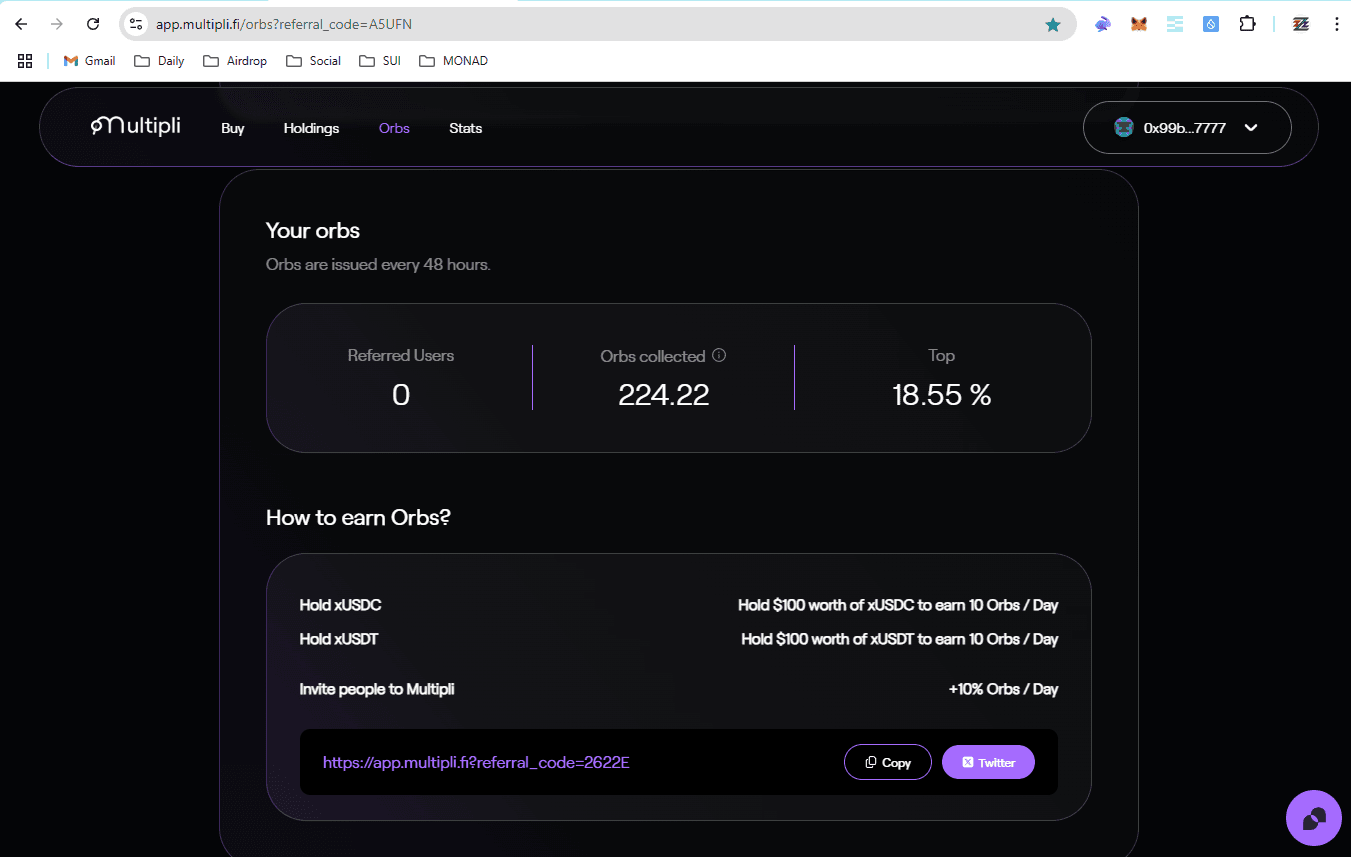This screenshot has width=1351, height=857.
Task: Share referral link on Twitter
Action: pos(988,762)
